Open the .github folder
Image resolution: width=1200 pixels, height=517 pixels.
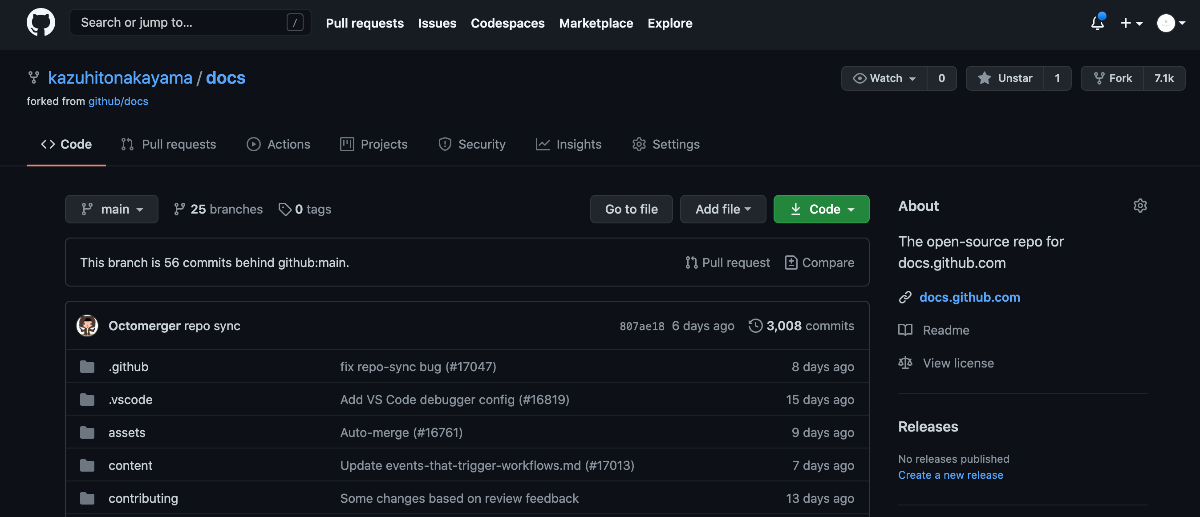128,367
